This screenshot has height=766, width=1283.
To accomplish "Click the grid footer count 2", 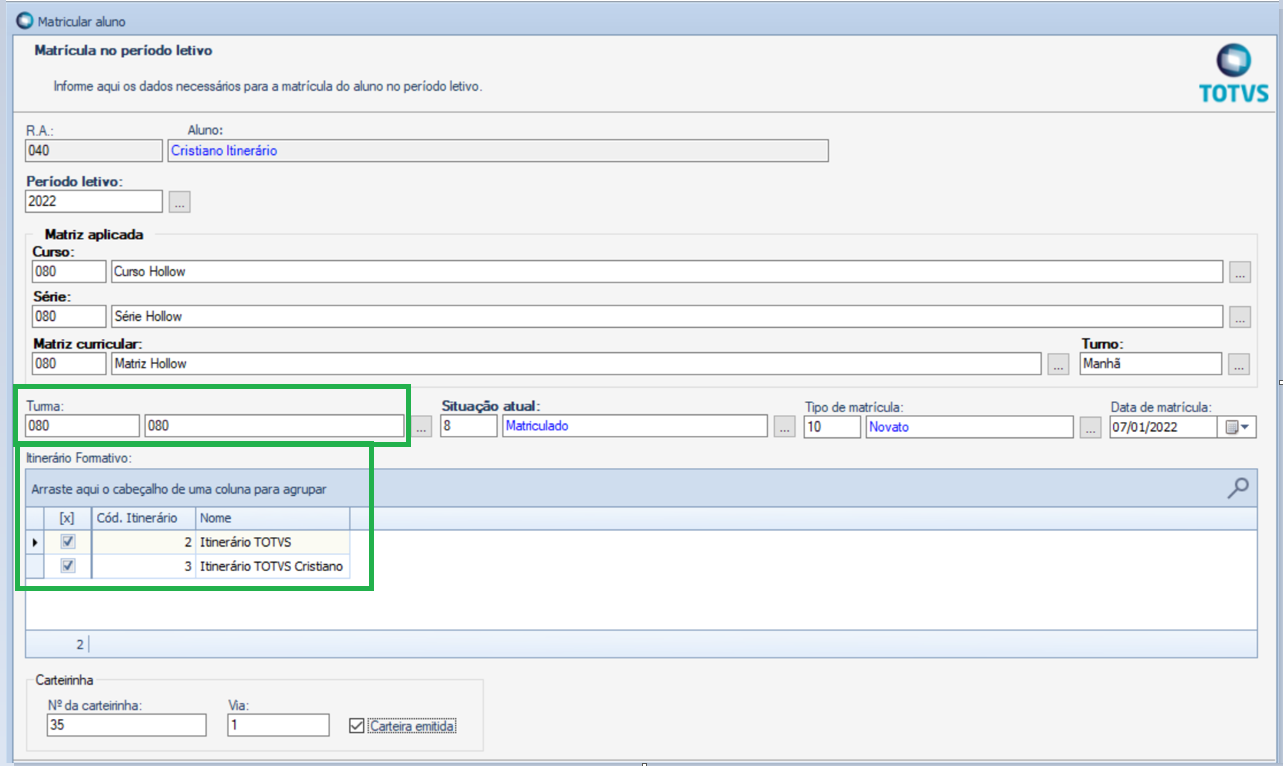I will [80, 644].
